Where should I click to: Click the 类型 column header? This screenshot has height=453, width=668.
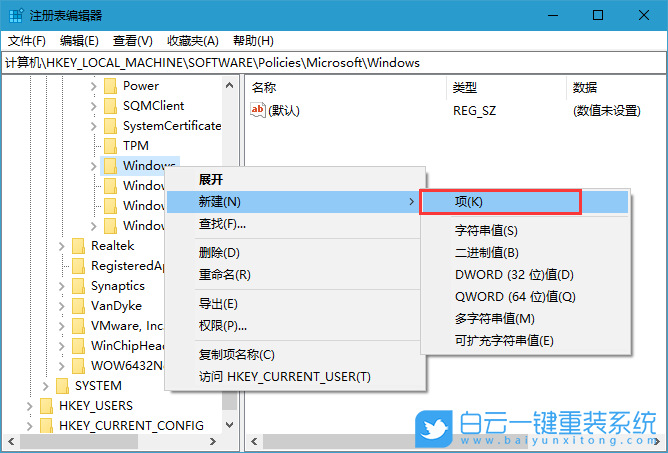[506, 88]
